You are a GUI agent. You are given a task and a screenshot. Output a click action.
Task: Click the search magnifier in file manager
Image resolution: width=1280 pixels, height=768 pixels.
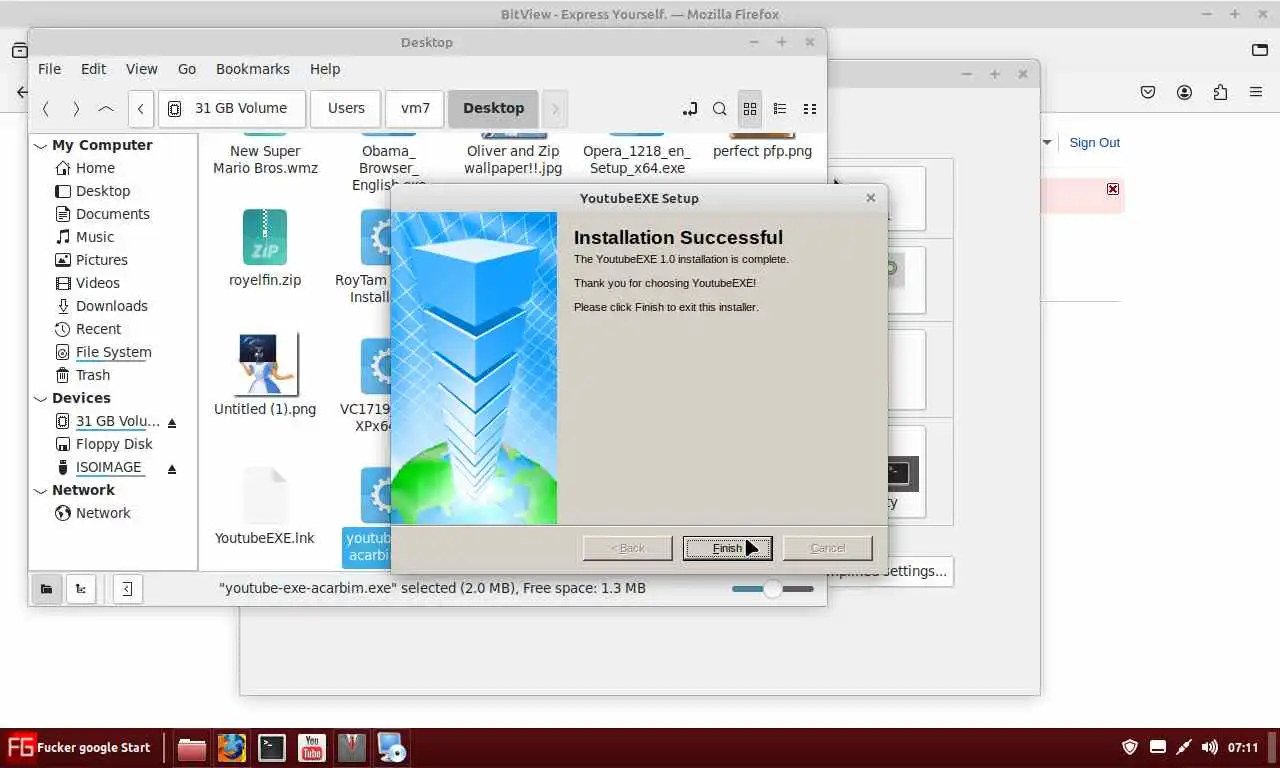point(720,109)
